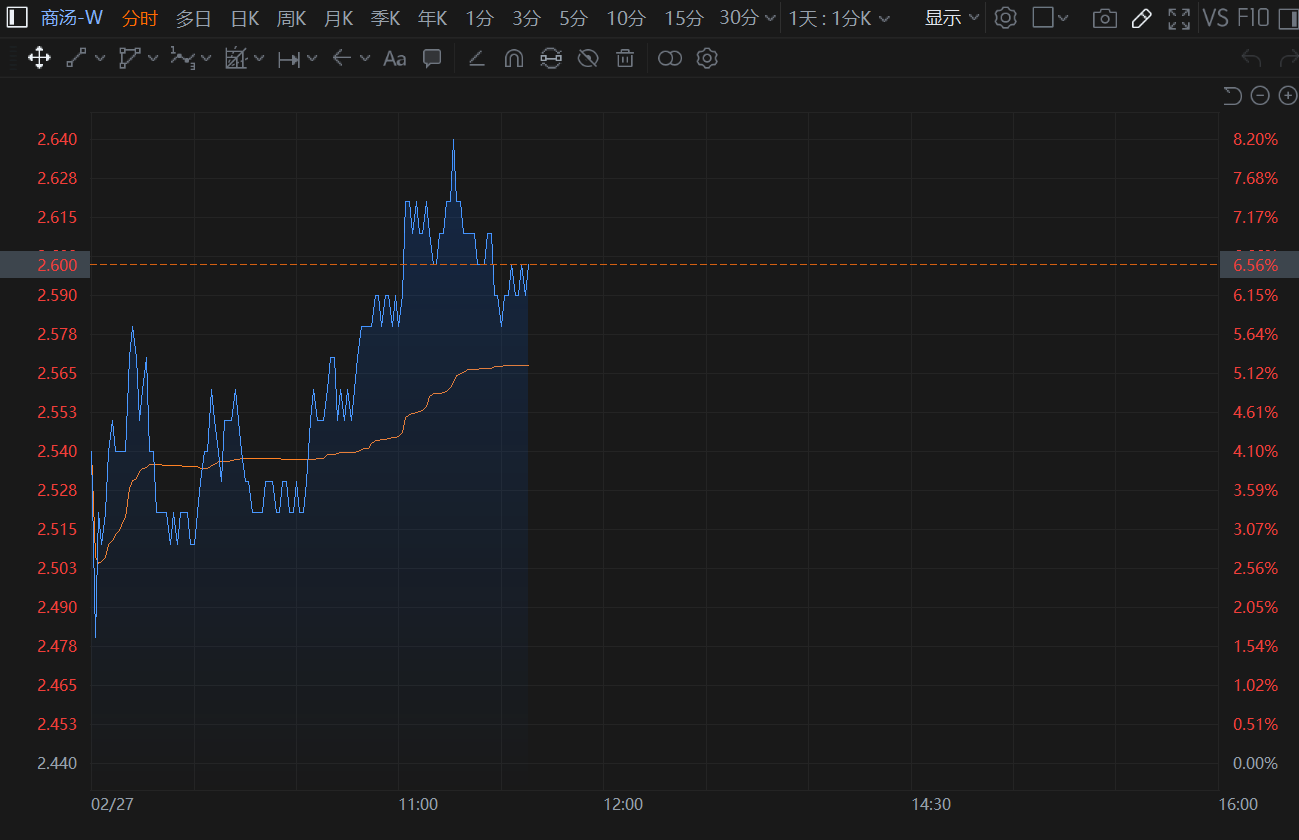Screen dimensions: 1299x840
Task: Switch to the 日K tab
Action: [x=244, y=18]
